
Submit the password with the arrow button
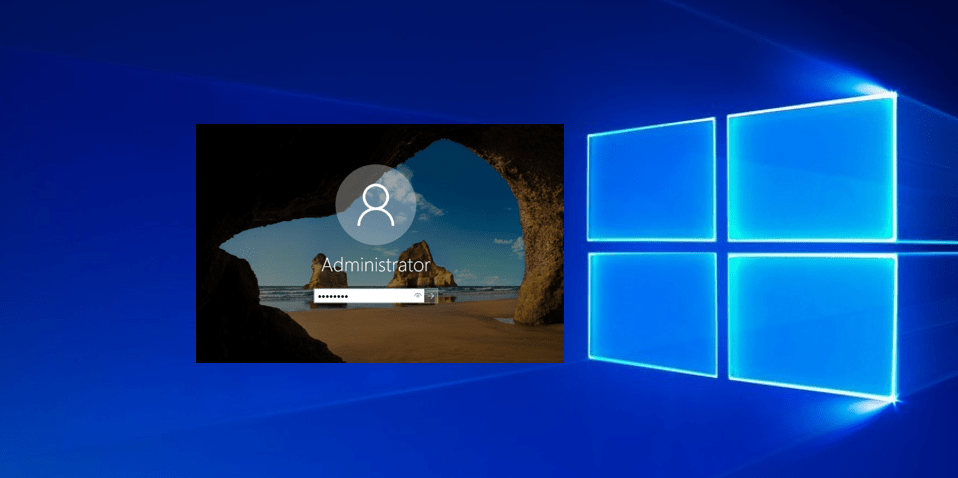[431, 296]
